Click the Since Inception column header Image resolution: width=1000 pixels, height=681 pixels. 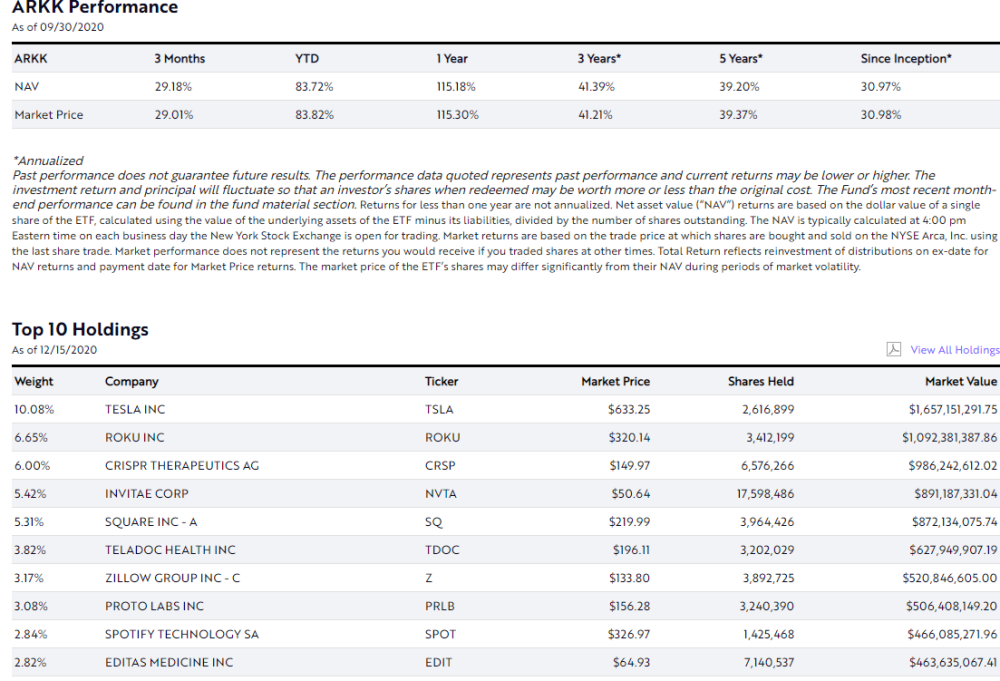click(x=905, y=59)
